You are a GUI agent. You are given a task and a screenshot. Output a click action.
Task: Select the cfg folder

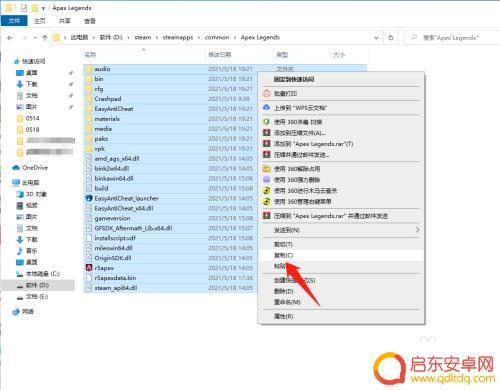click(x=99, y=89)
